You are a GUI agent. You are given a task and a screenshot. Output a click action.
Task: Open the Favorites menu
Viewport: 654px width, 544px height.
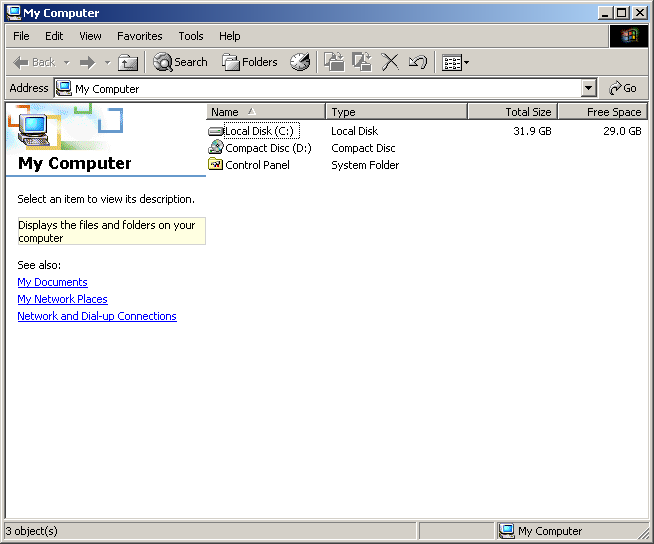tap(139, 36)
